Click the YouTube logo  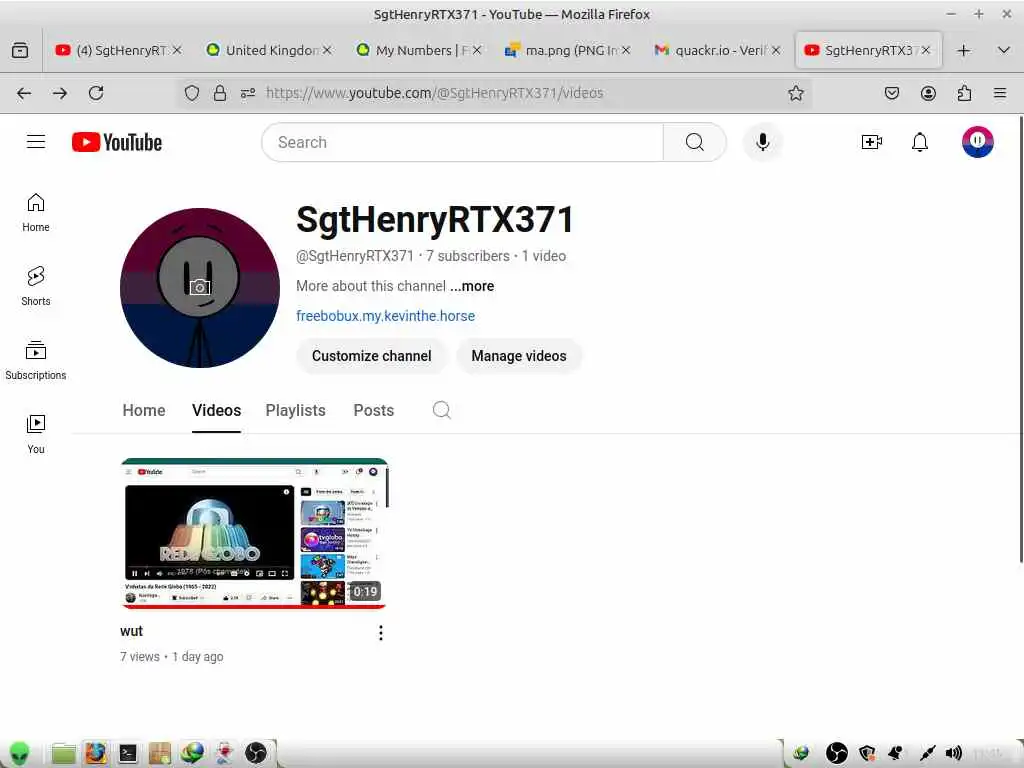tap(117, 142)
